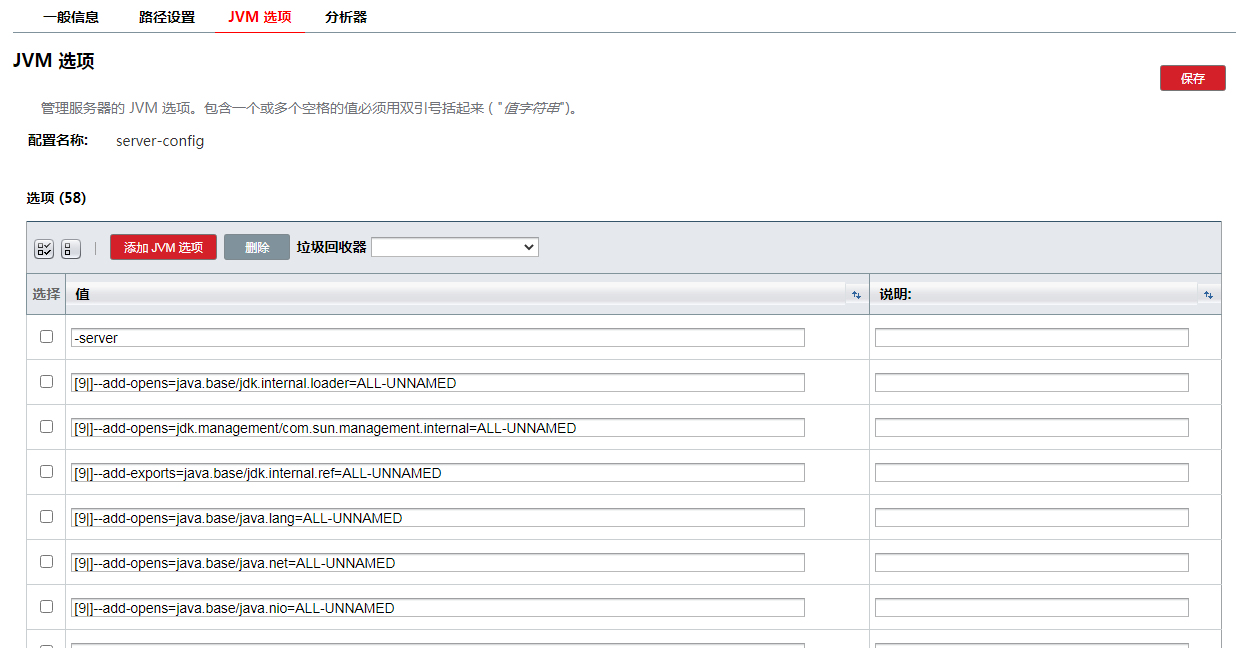Click the Select All icon in table toolbar
The width and height of the screenshot is (1236, 648).
pyautogui.click(x=44, y=249)
